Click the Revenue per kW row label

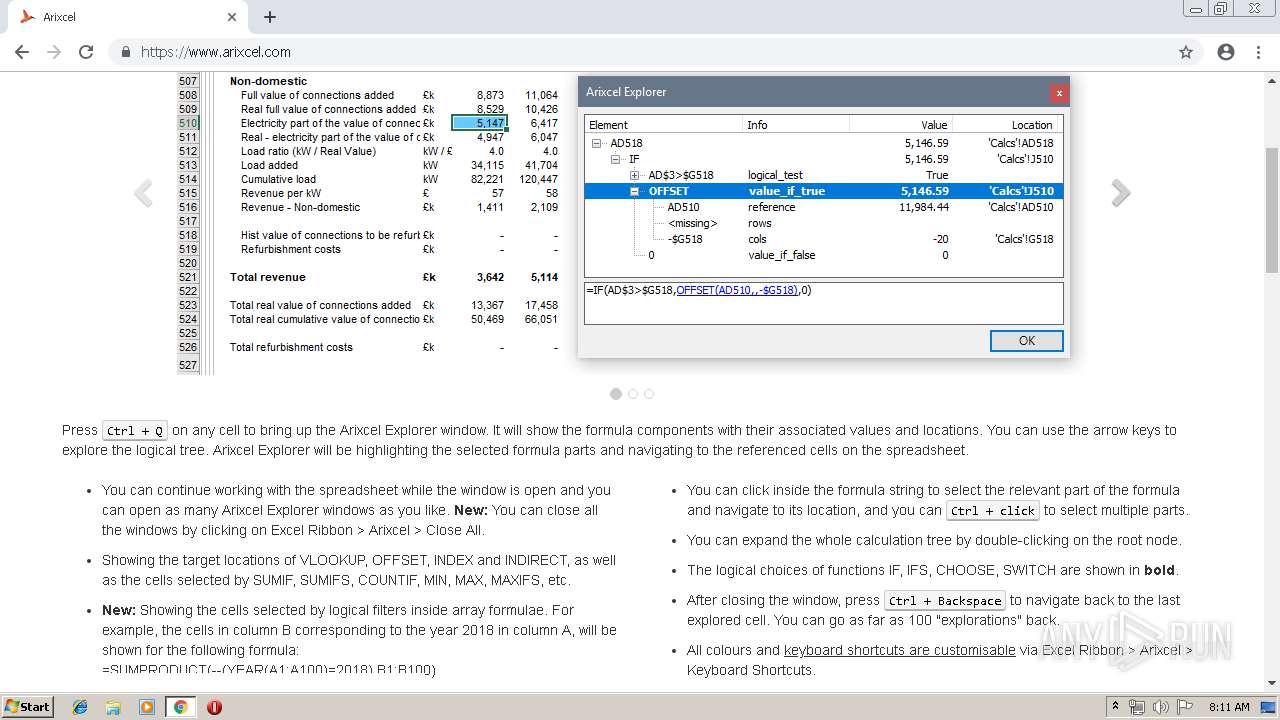pos(281,193)
